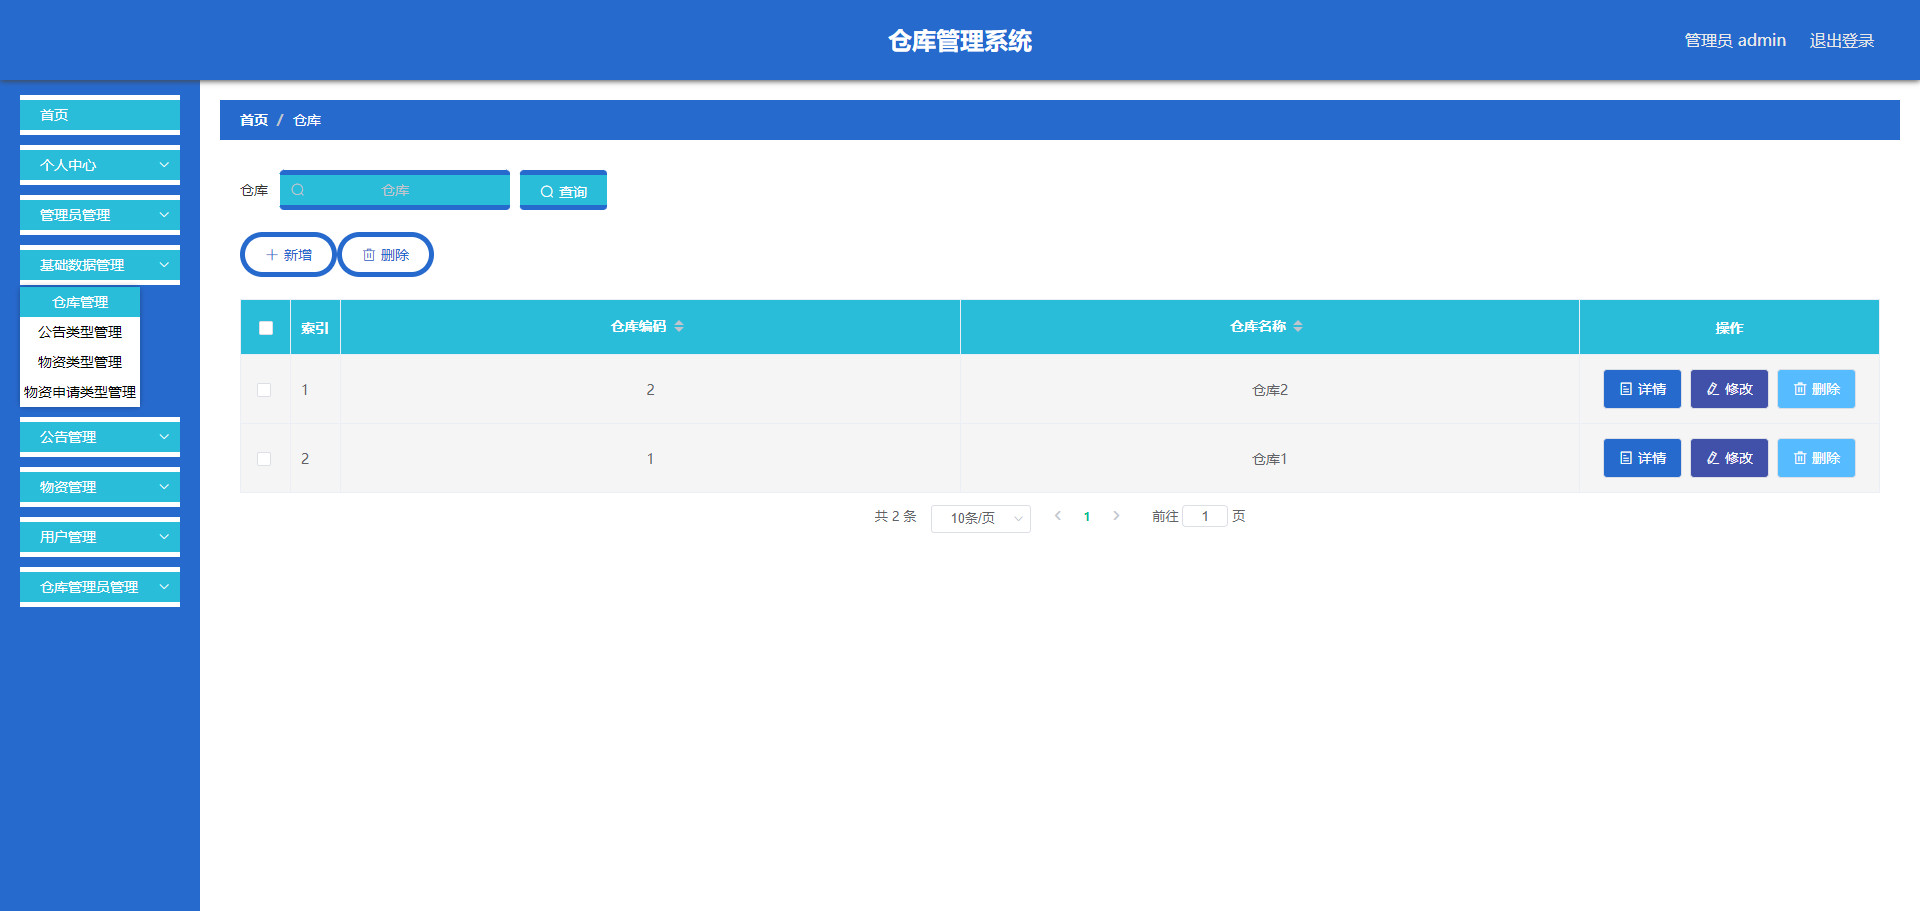Toggle the select-all checkbox in table header
Screen dimensions: 1920x911
[x=266, y=328]
